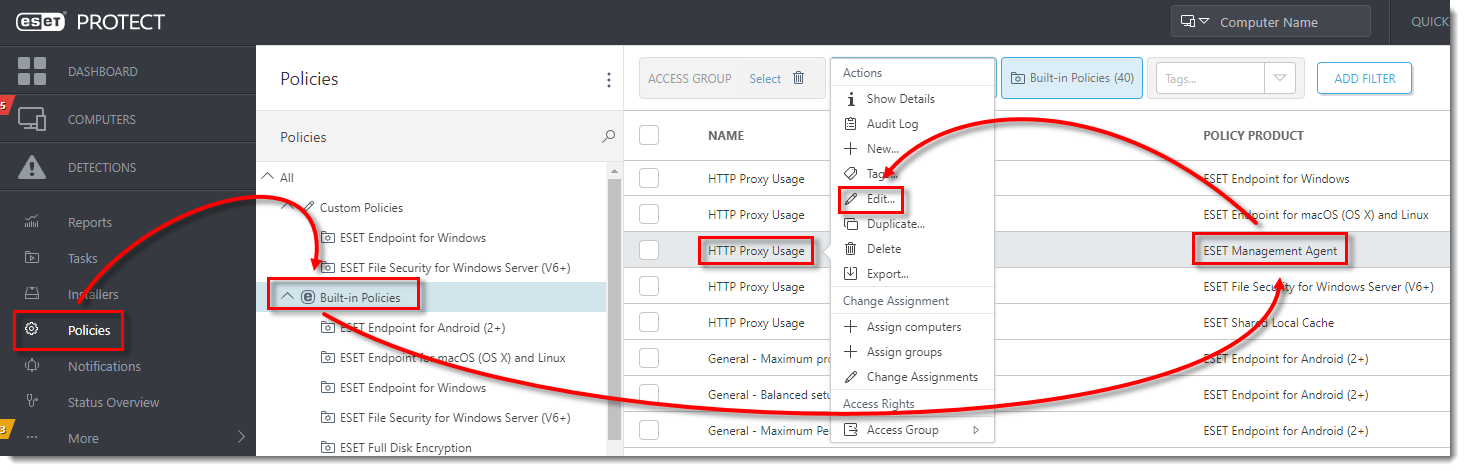Choose Audit Log from Actions menu
Image resolution: width=1465 pixels, height=471 pixels.
[892, 124]
